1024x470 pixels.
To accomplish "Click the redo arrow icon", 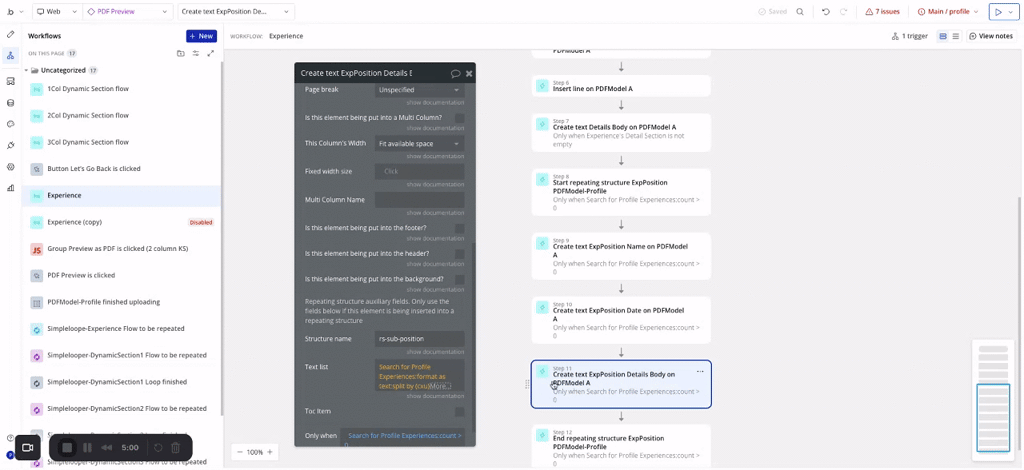I will [x=844, y=12].
